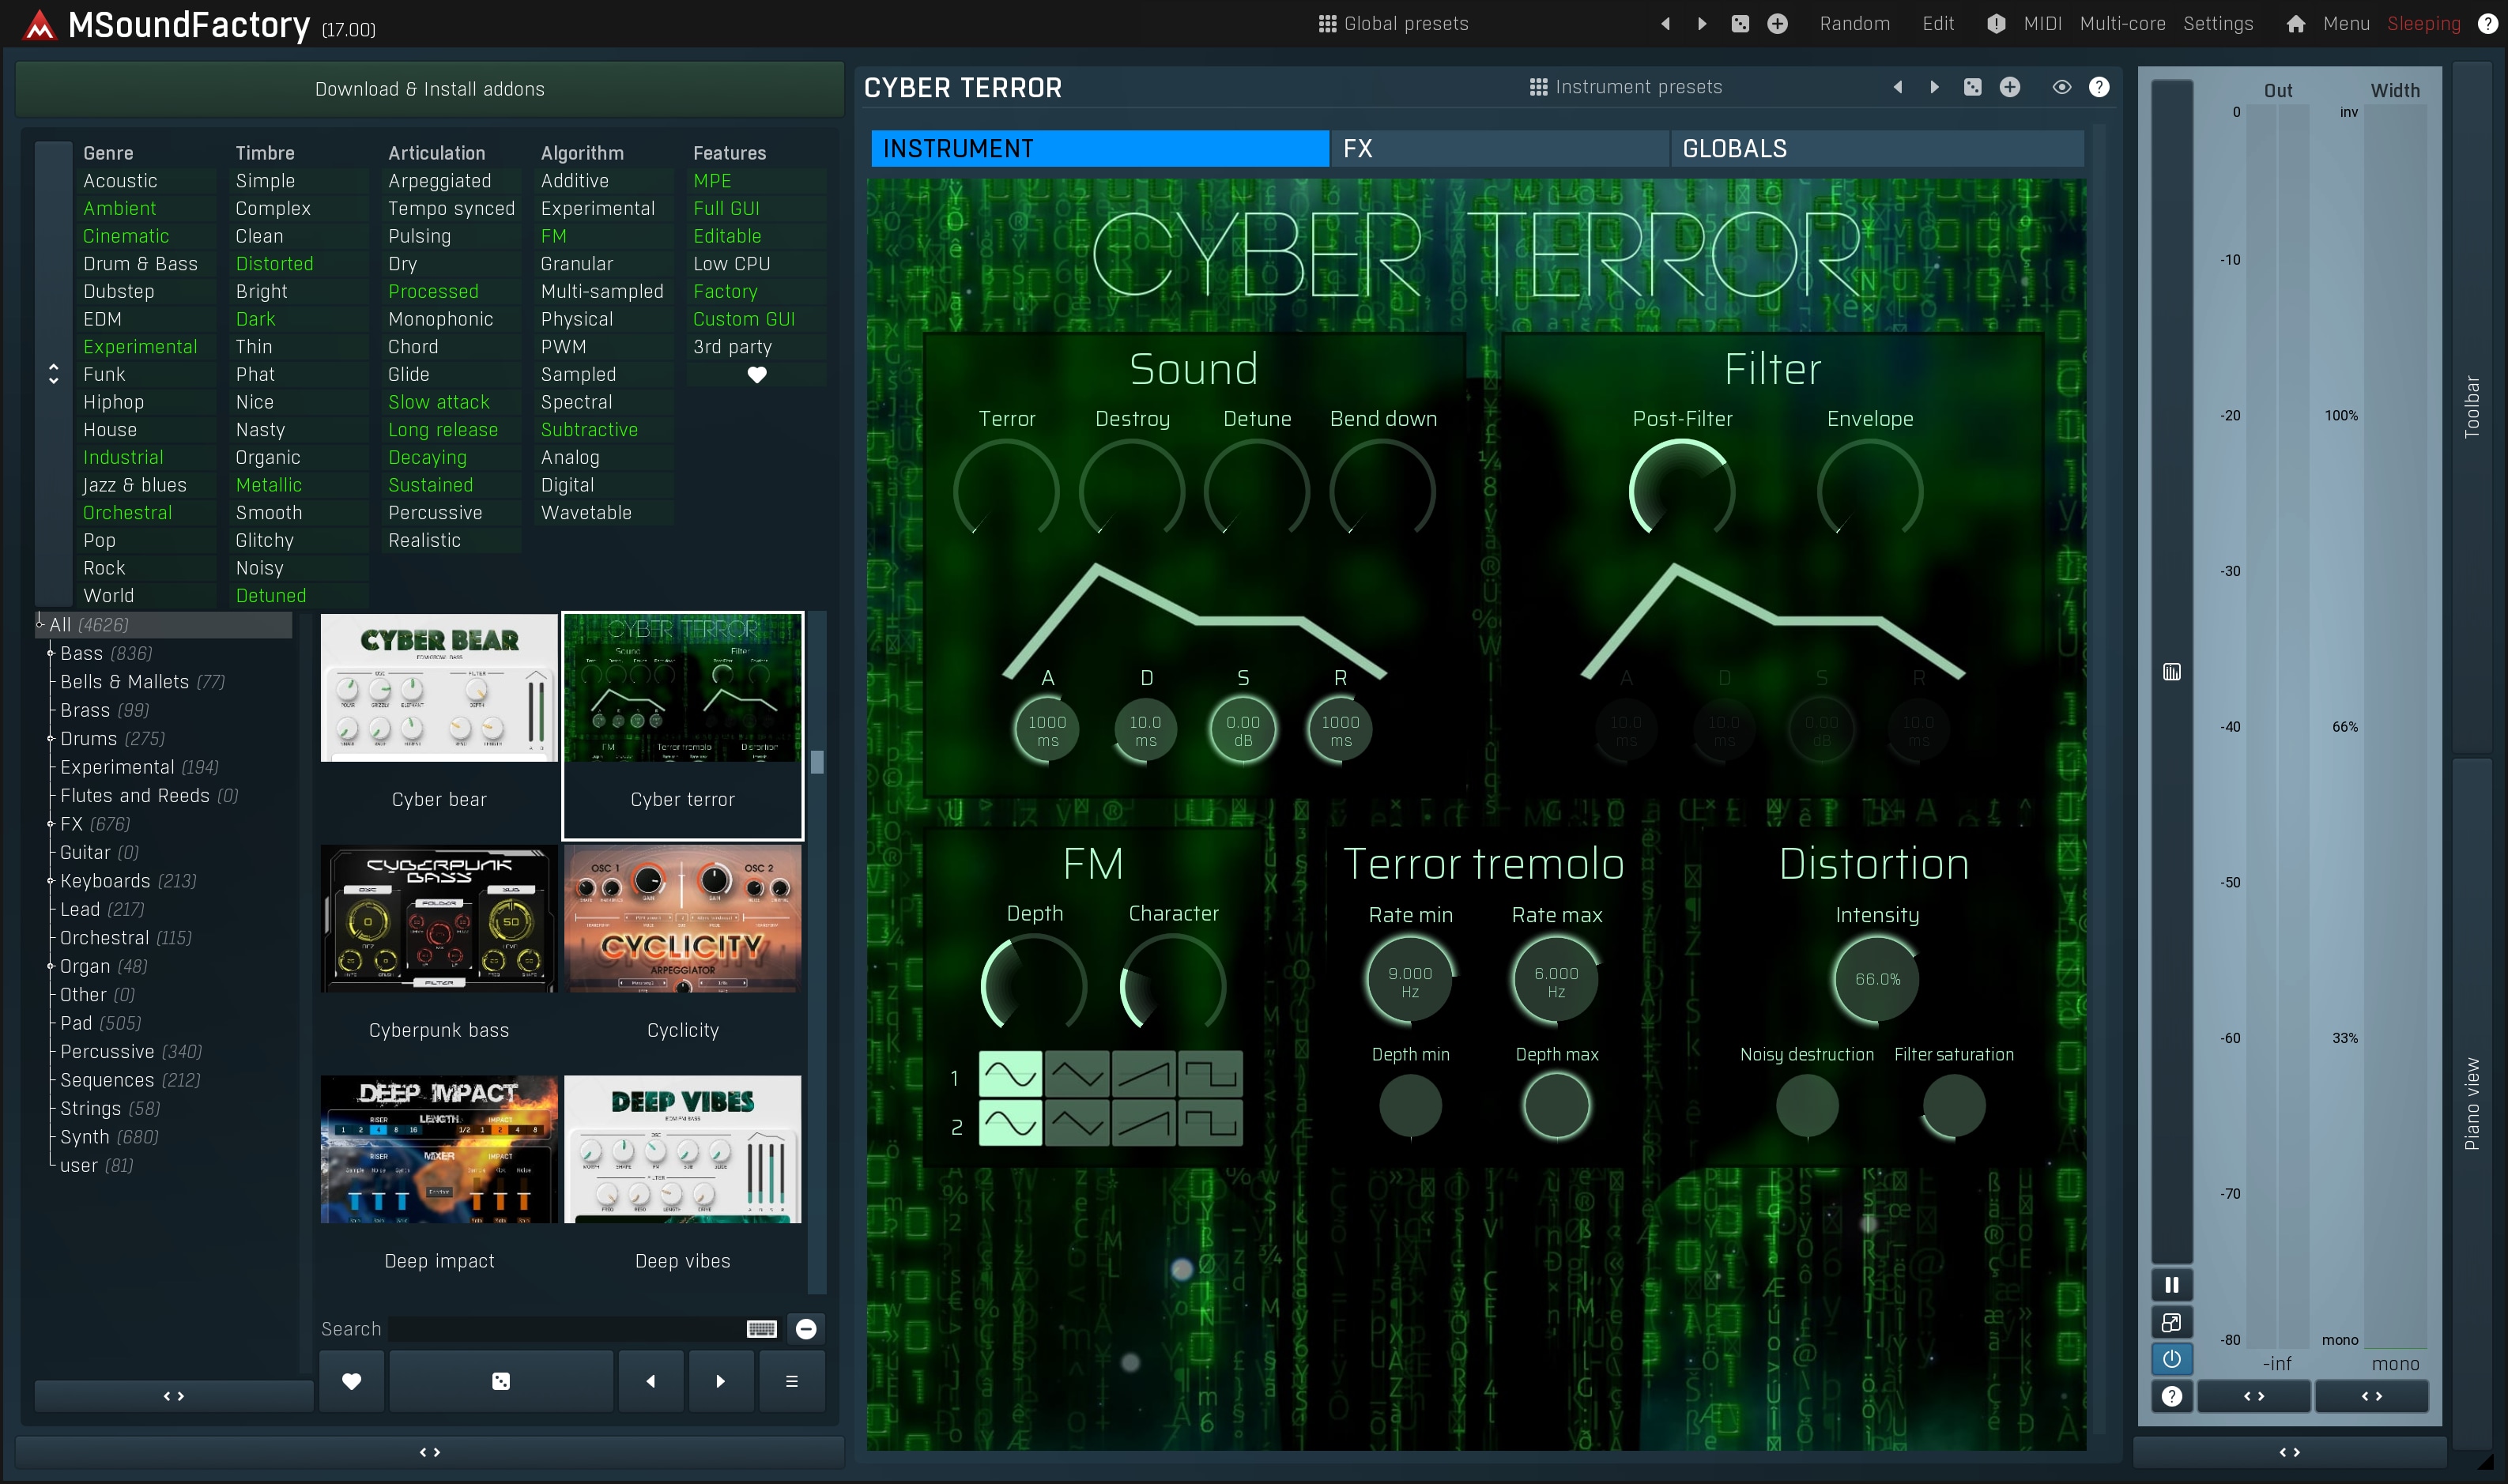This screenshot has width=2508, height=1484.
Task: Open the preset list menu icon
Action: 791,1381
